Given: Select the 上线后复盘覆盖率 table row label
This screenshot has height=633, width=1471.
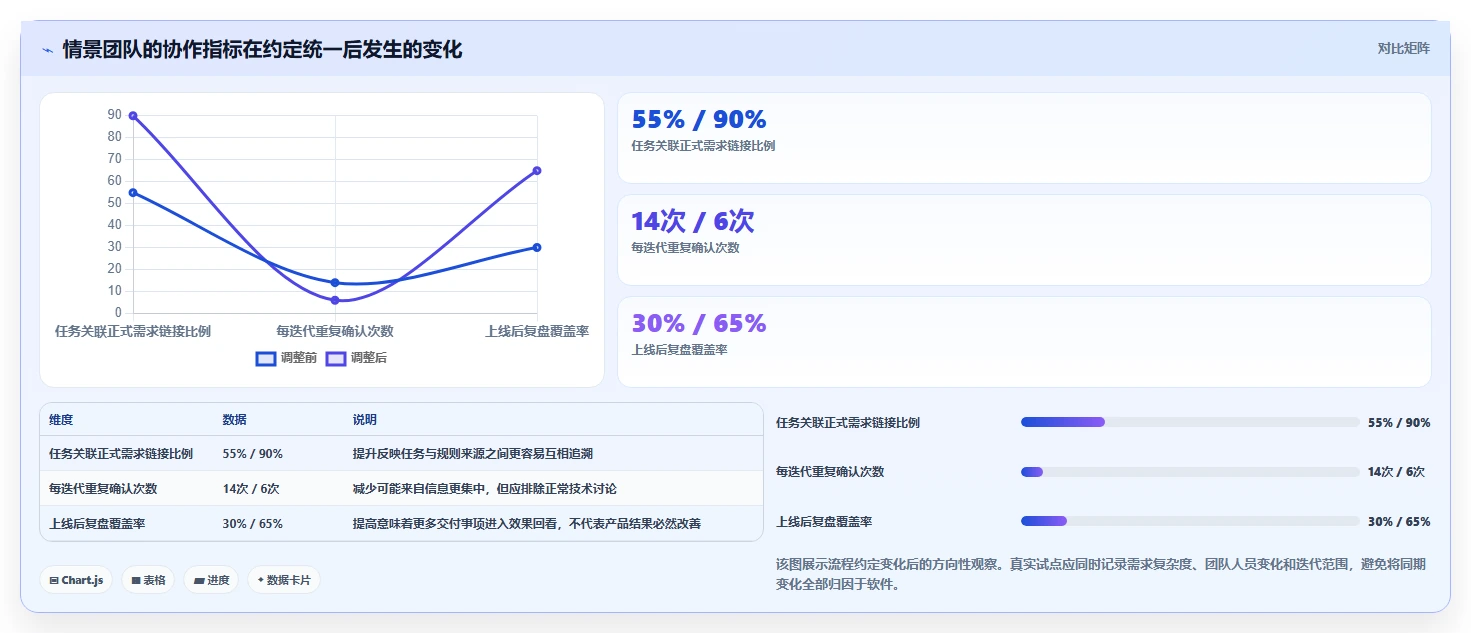Looking at the screenshot, I should [97, 524].
